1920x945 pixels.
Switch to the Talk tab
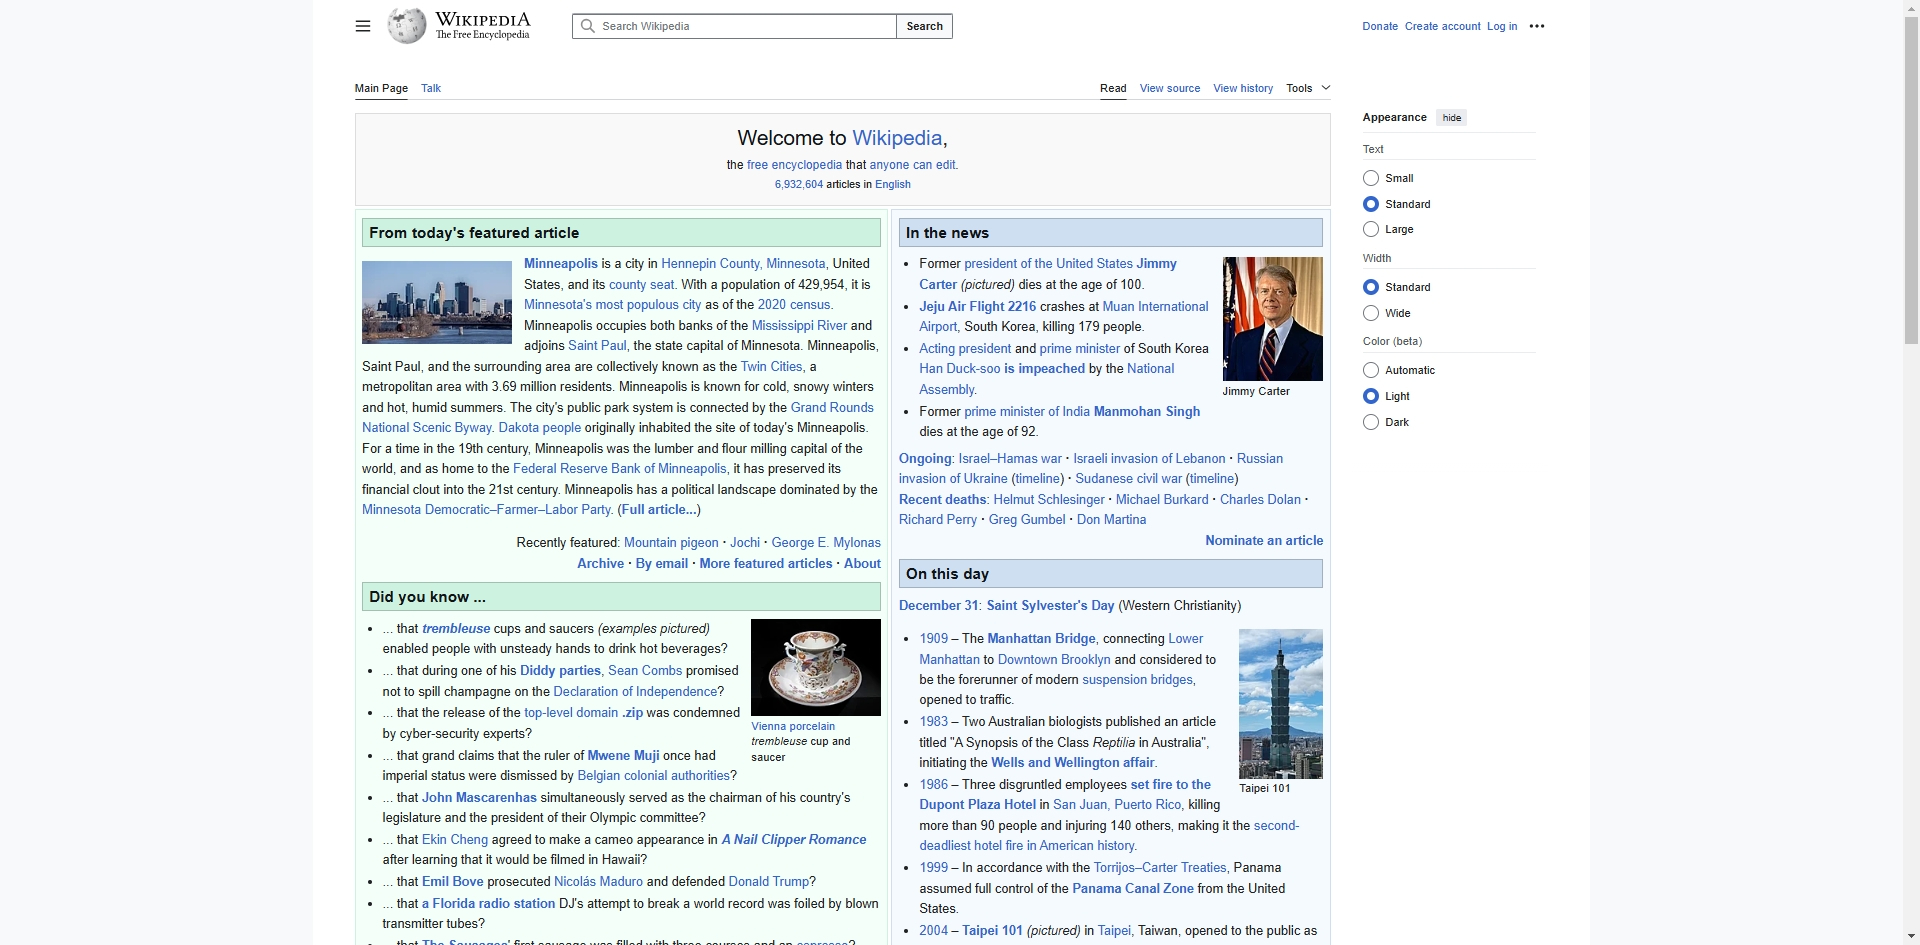431,88
